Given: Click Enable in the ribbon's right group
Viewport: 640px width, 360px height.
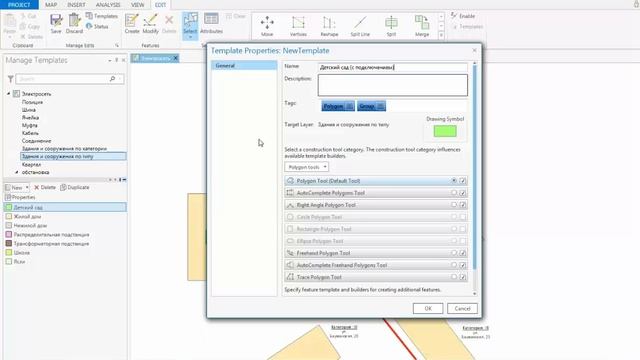Looking at the screenshot, I should coord(463,16).
